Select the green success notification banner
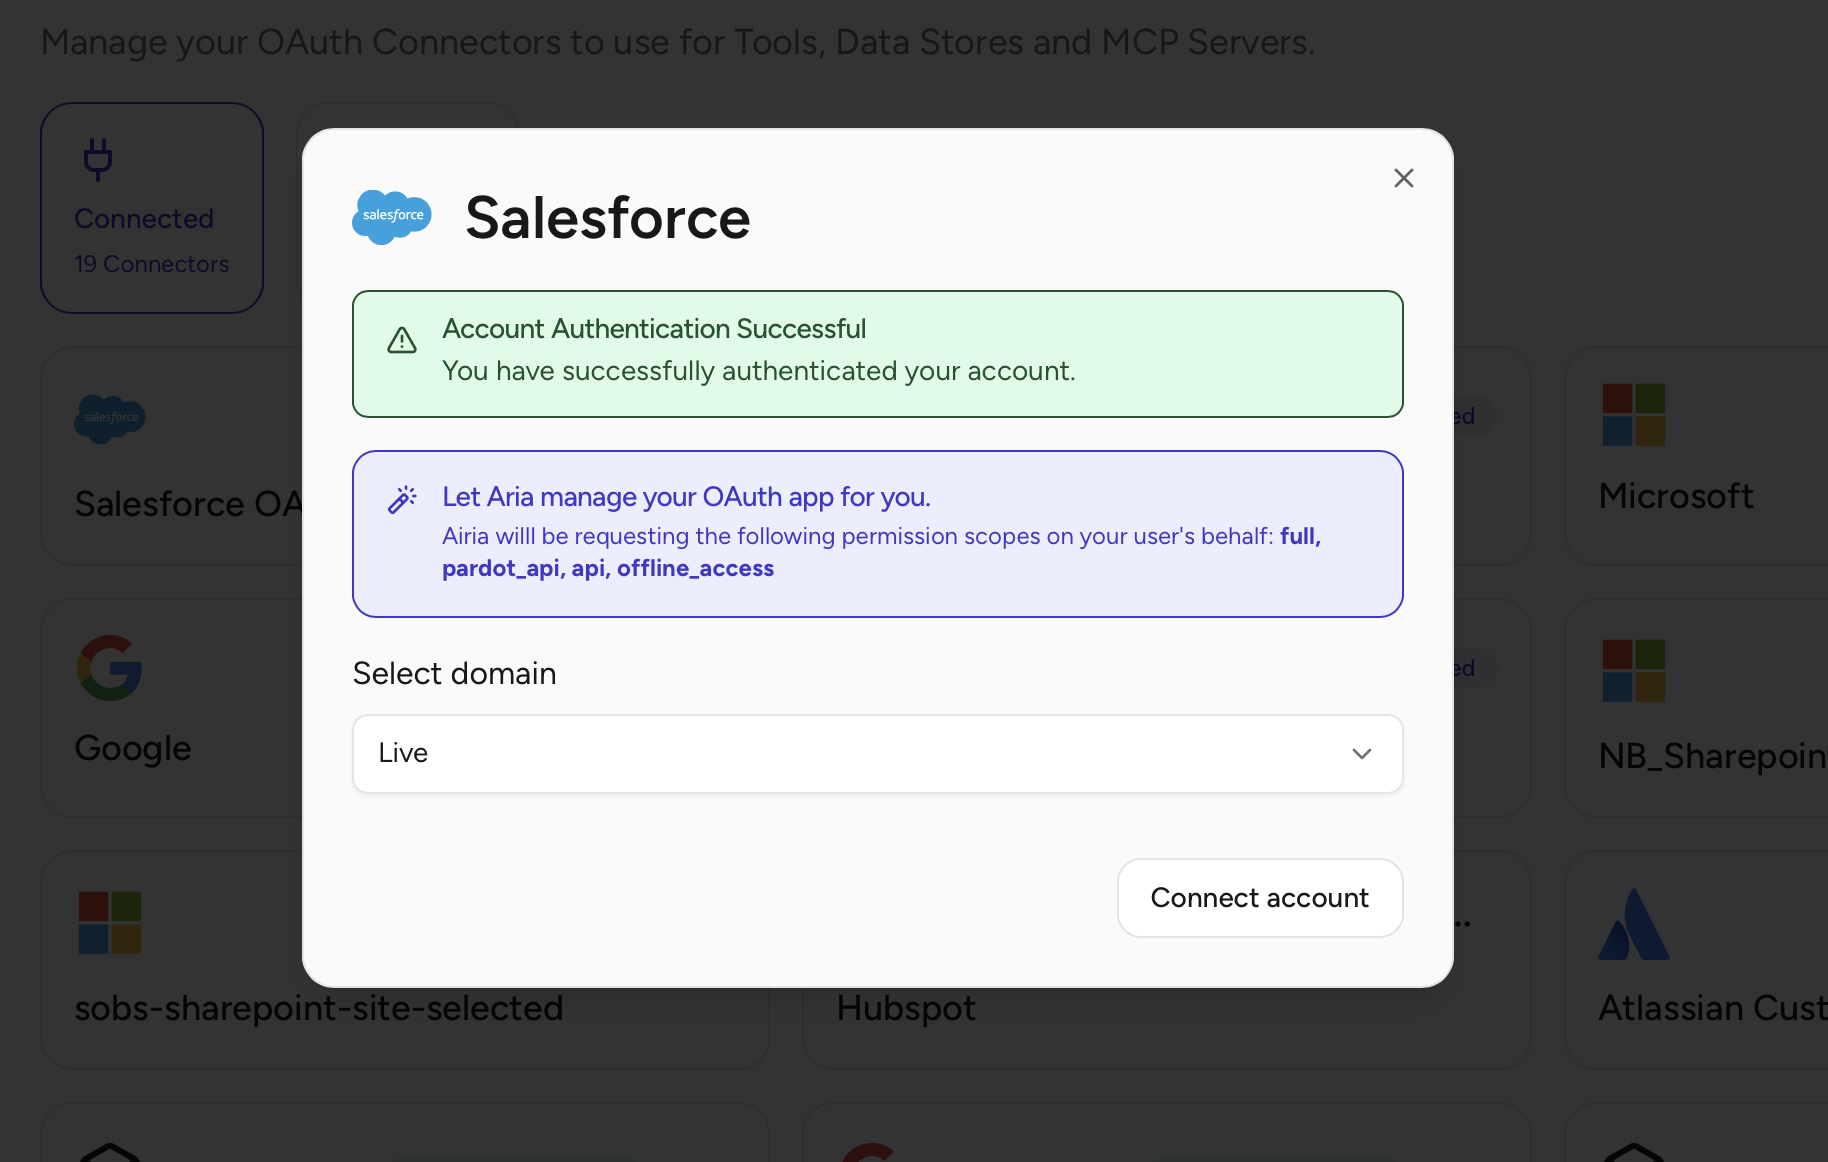Screen dimensions: 1828x1162 (x=877, y=354)
